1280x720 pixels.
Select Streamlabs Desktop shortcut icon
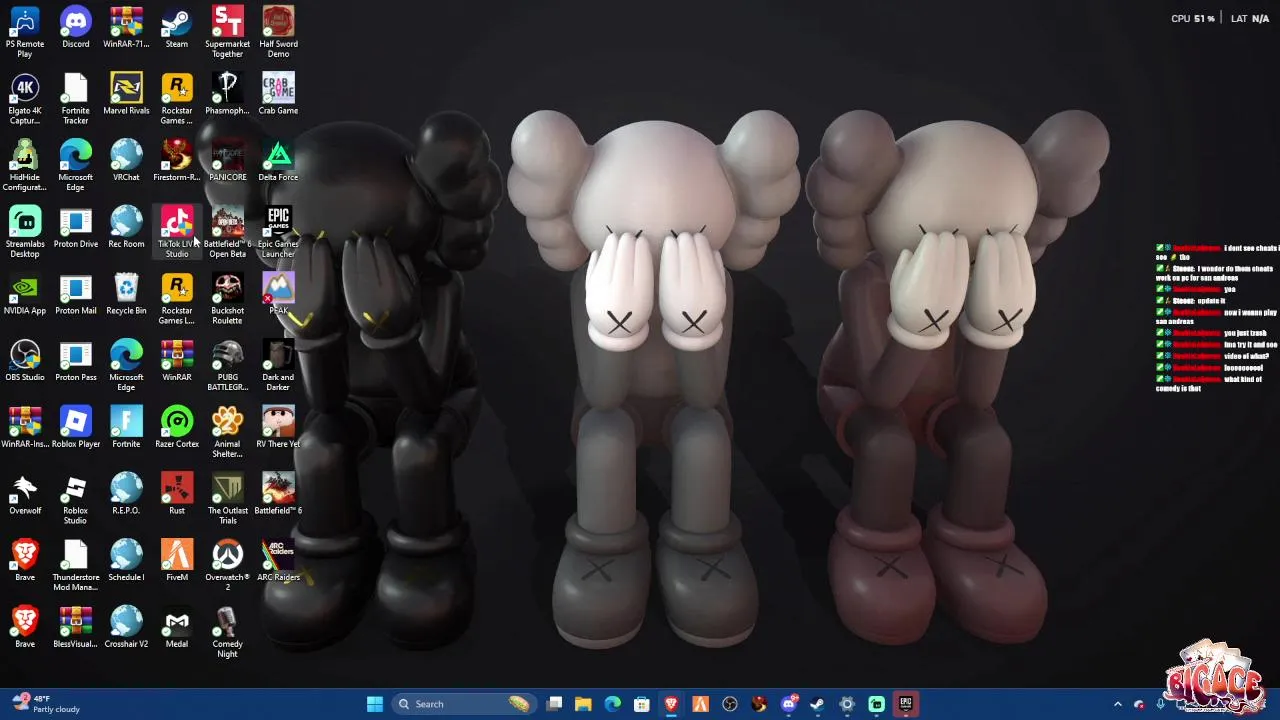coord(25,232)
